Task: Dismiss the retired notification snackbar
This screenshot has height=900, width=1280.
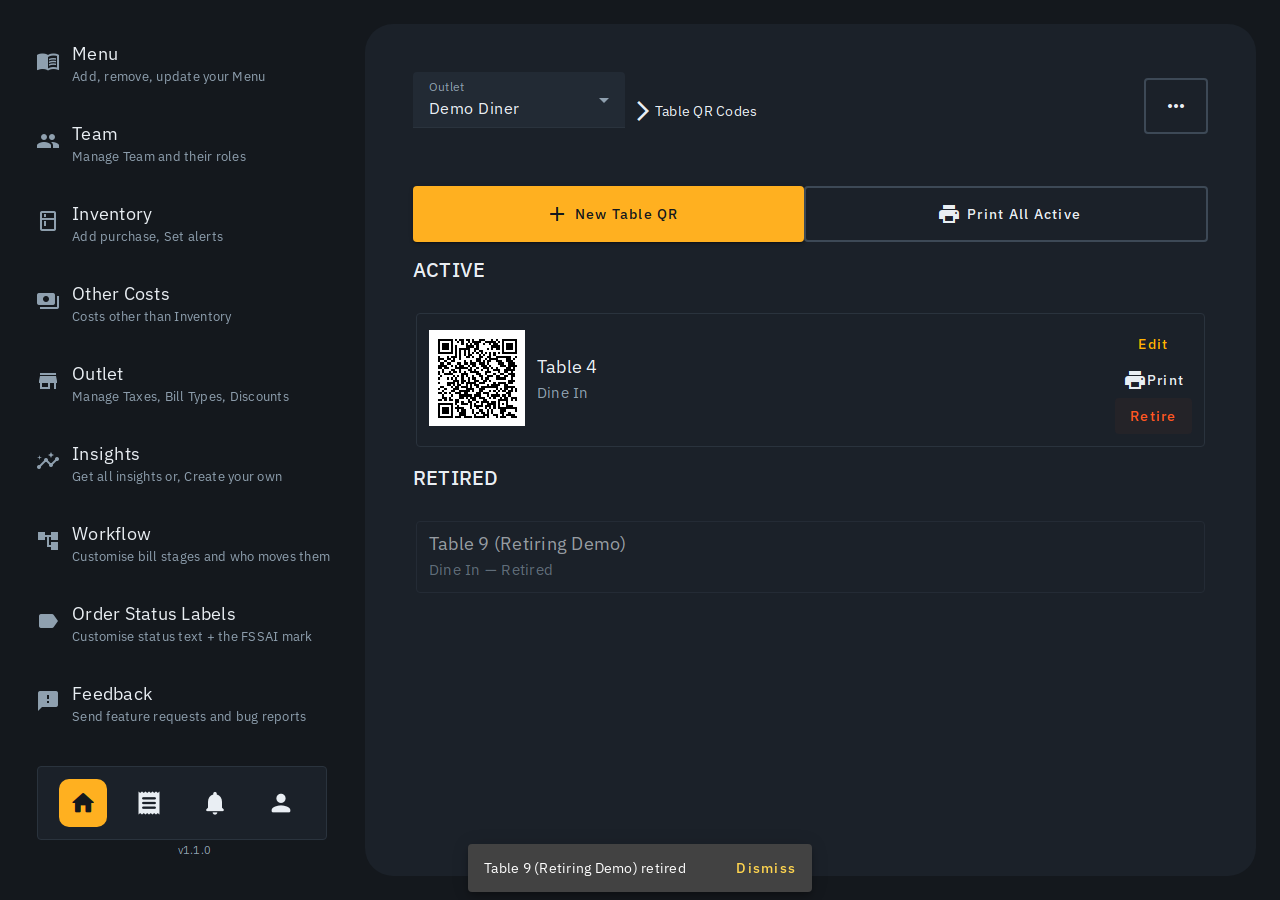Action: [x=766, y=868]
